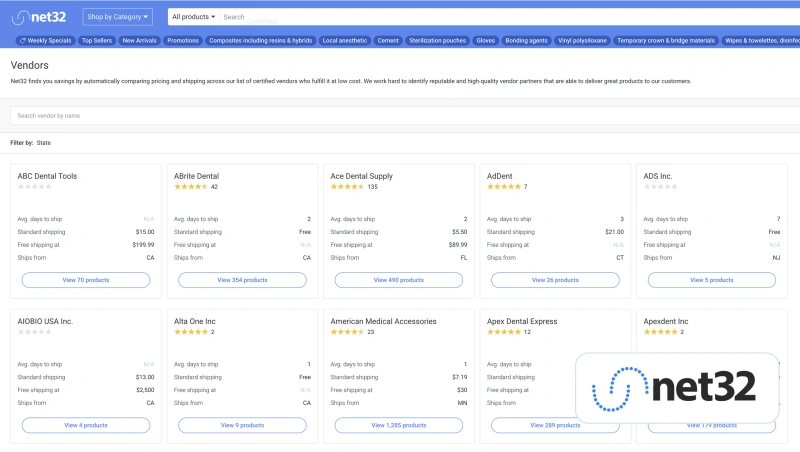
Task: Click Ace Dental Supply star rating
Action: [x=347, y=187]
